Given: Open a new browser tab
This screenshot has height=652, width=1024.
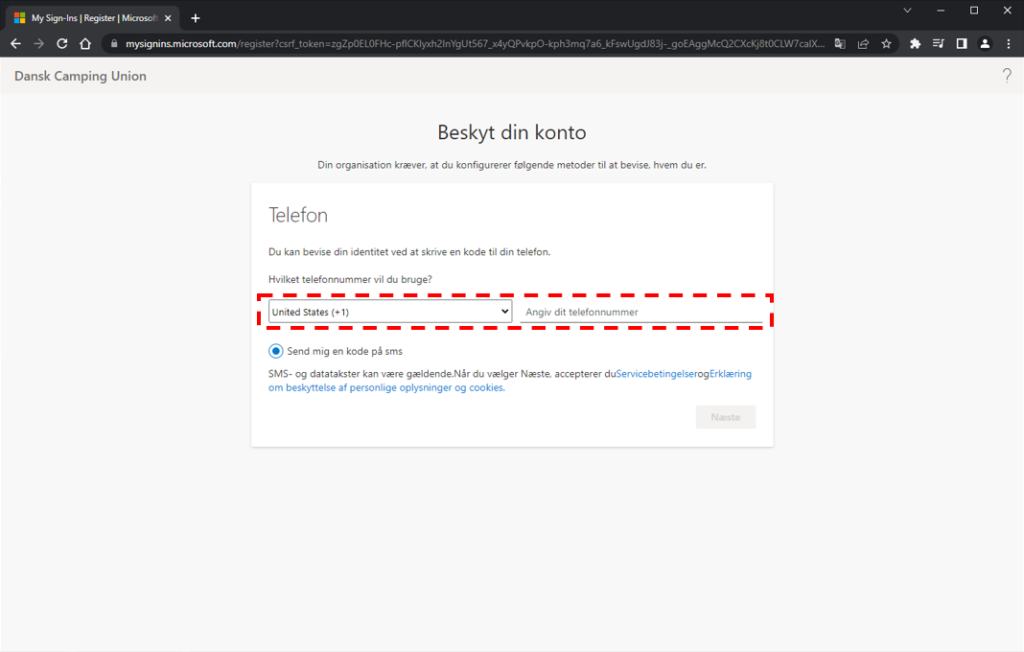Looking at the screenshot, I should point(195,18).
